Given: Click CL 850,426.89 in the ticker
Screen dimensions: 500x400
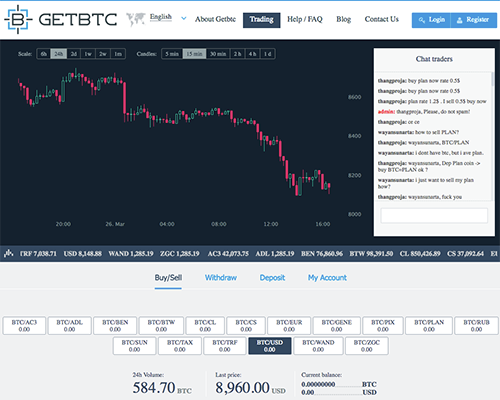Looking at the screenshot, I should click(x=420, y=254).
